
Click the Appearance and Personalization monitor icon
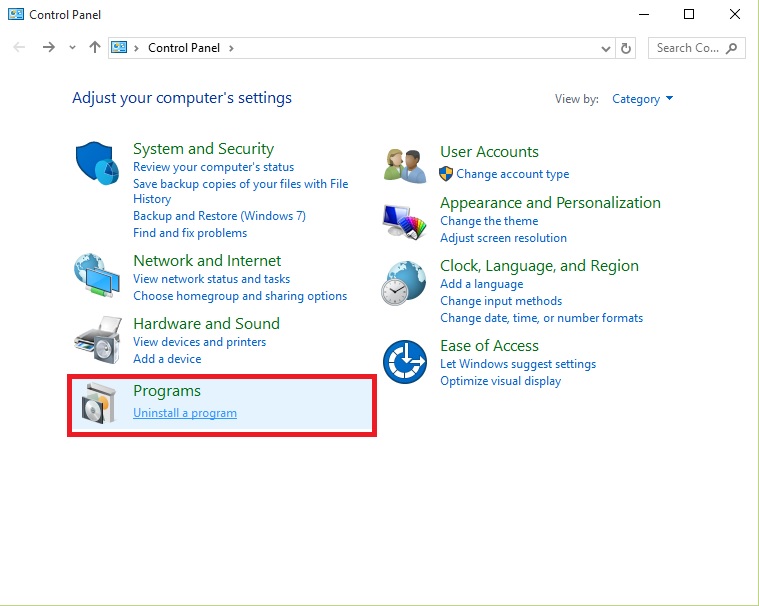point(405,222)
